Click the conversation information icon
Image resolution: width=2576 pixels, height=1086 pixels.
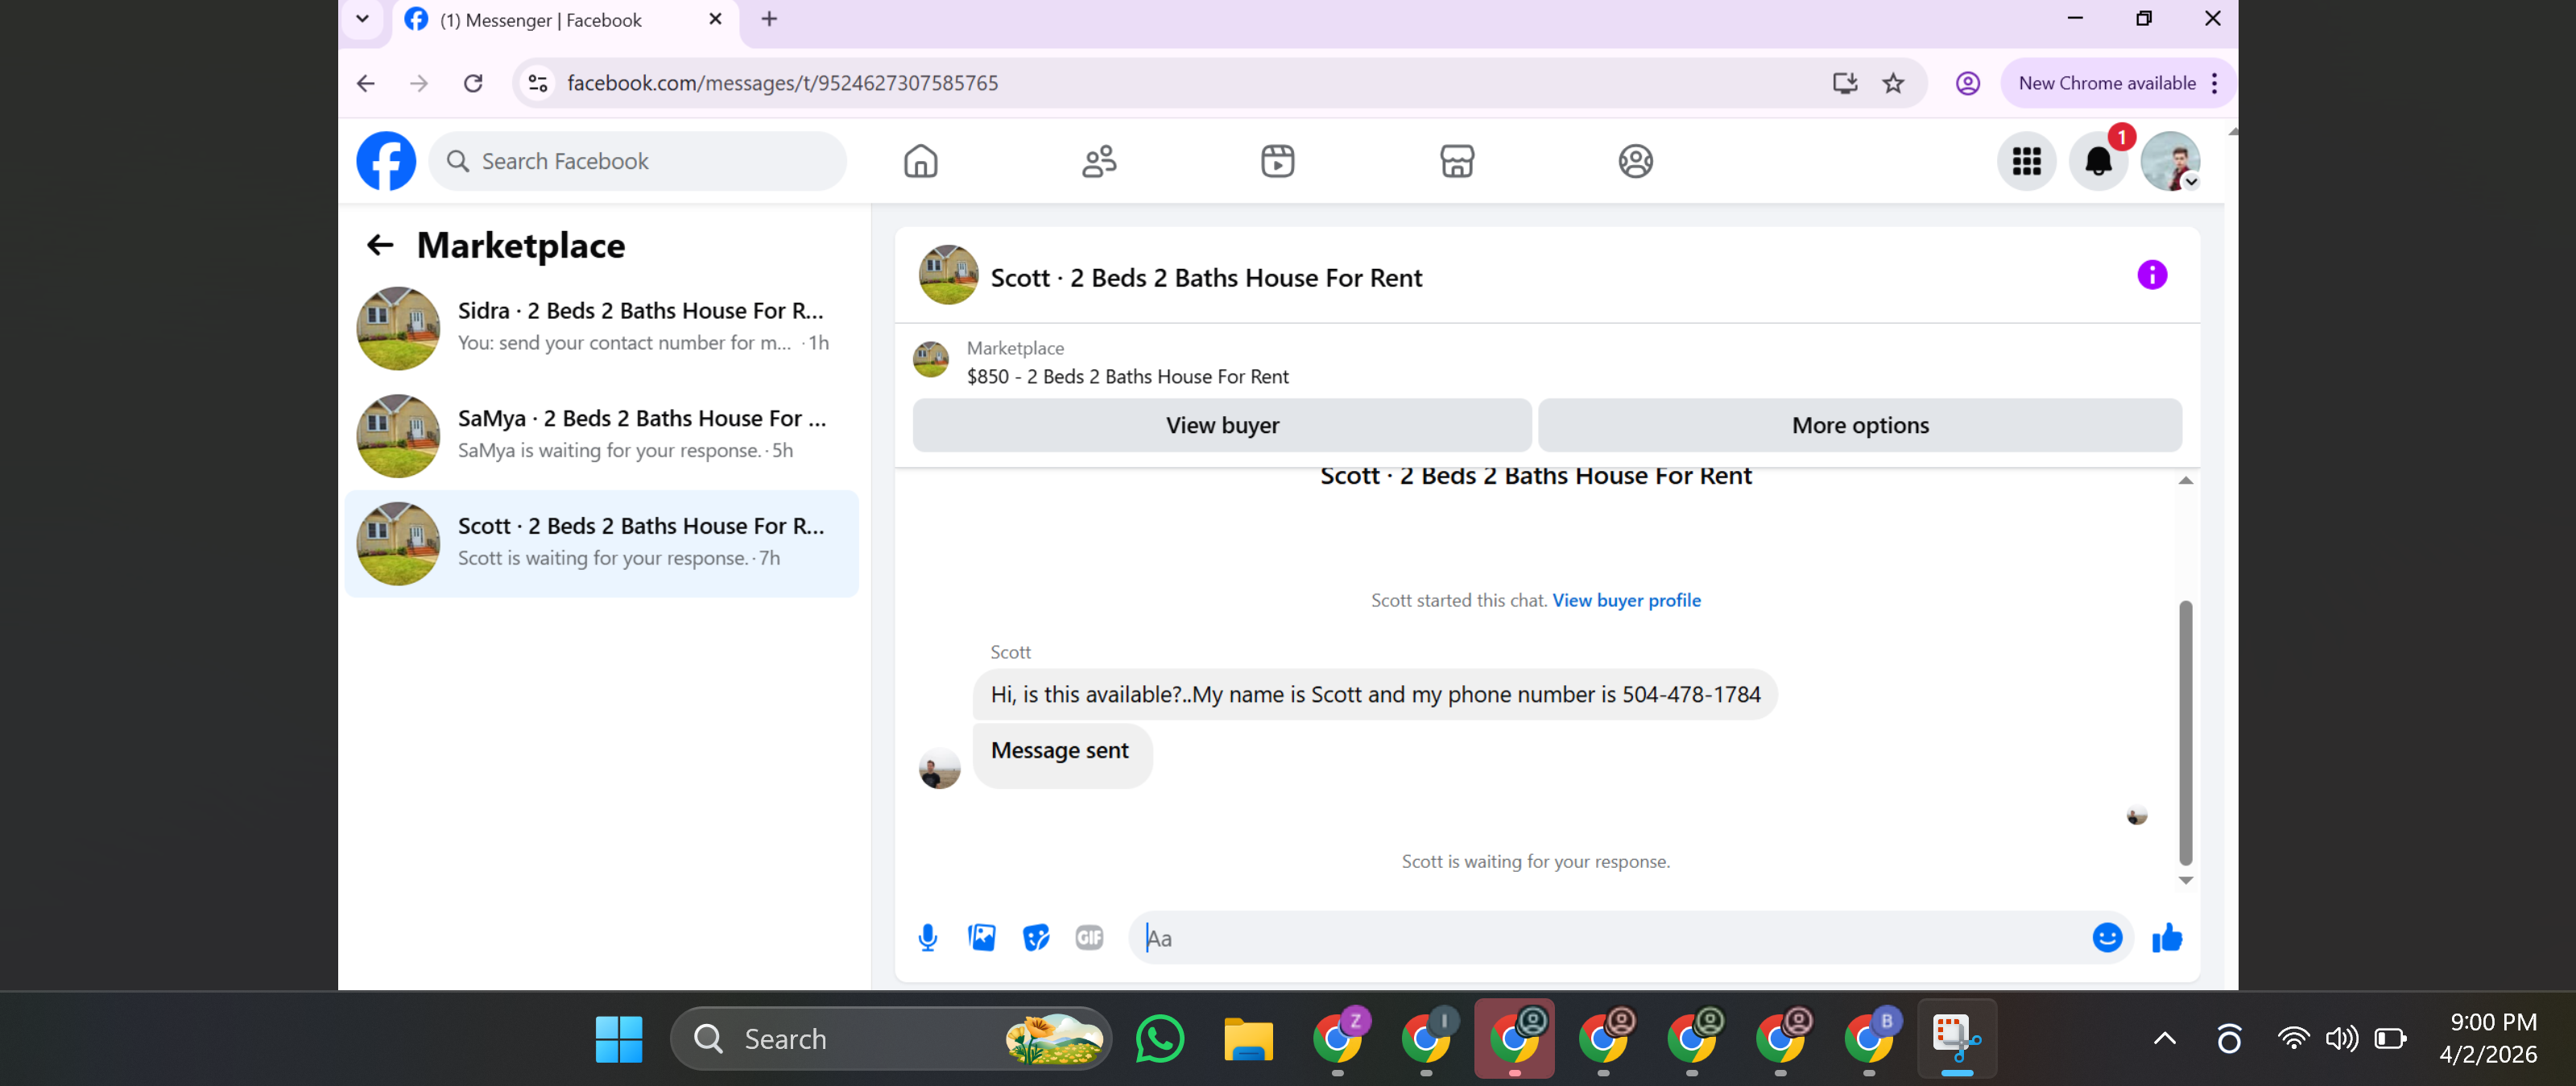2152,275
